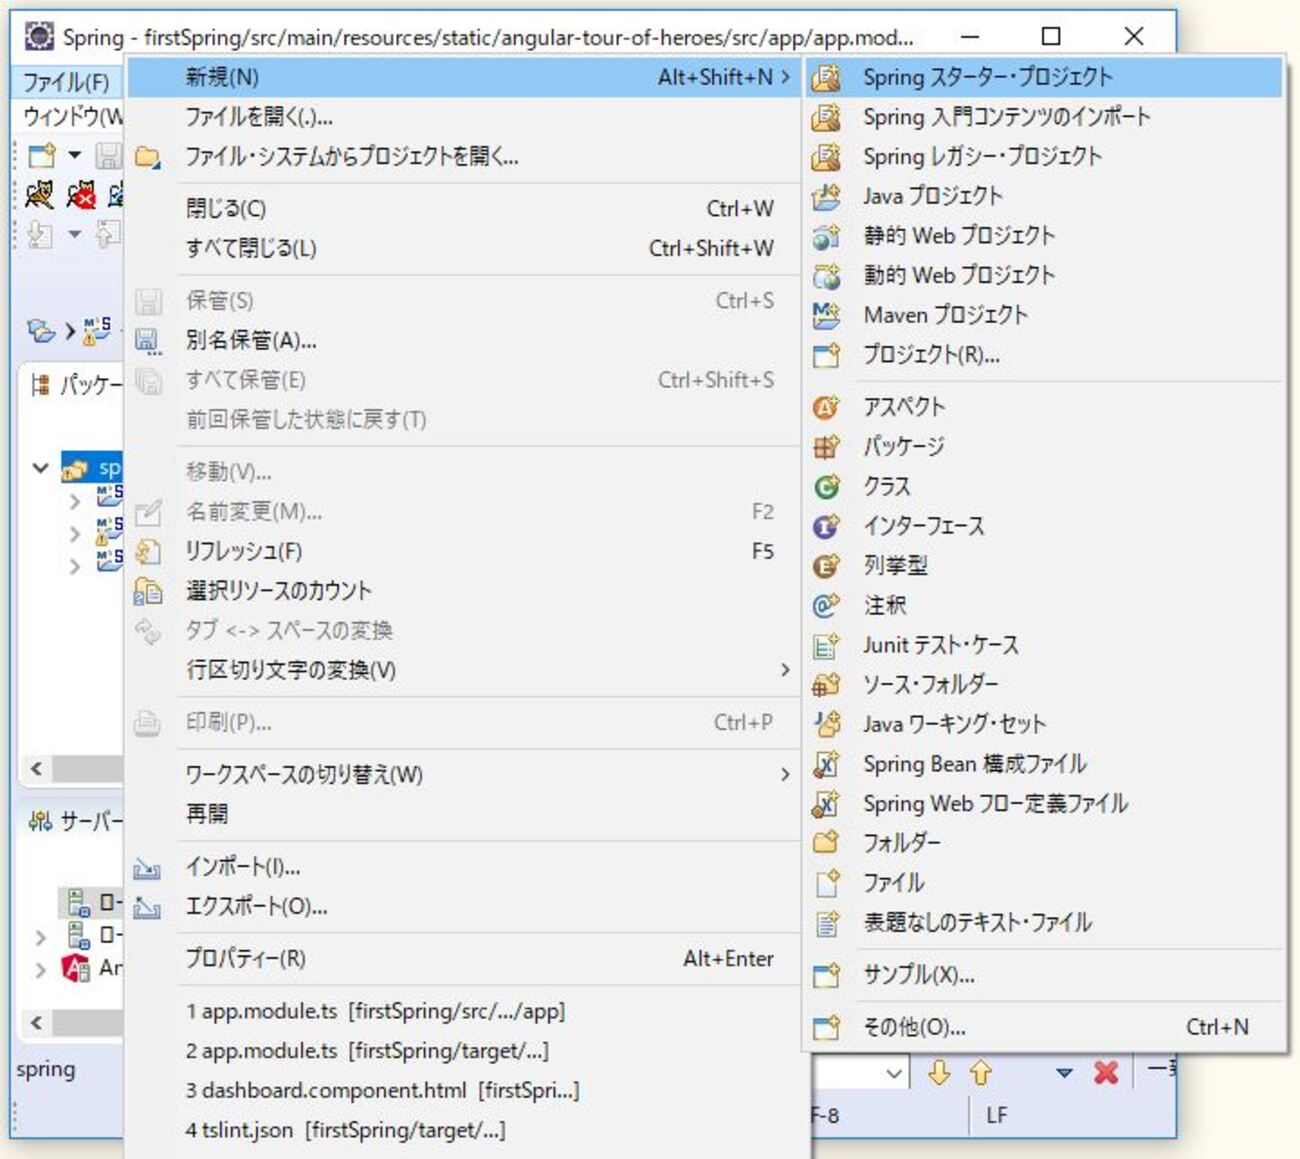Image resolution: width=1300 pixels, height=1159 pixels.
Task: Select すべて閉じる(L) menu entry
Action: (x=463, y=248)
